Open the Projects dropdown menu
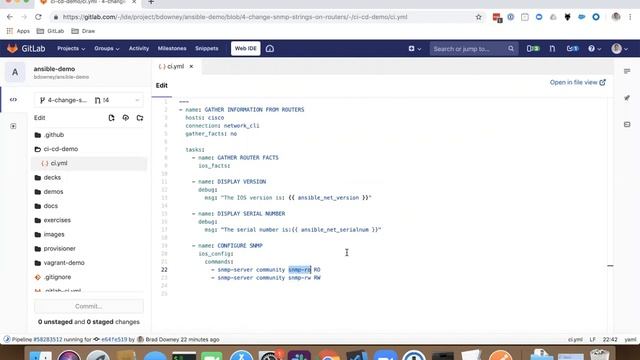 coord(71,49)
